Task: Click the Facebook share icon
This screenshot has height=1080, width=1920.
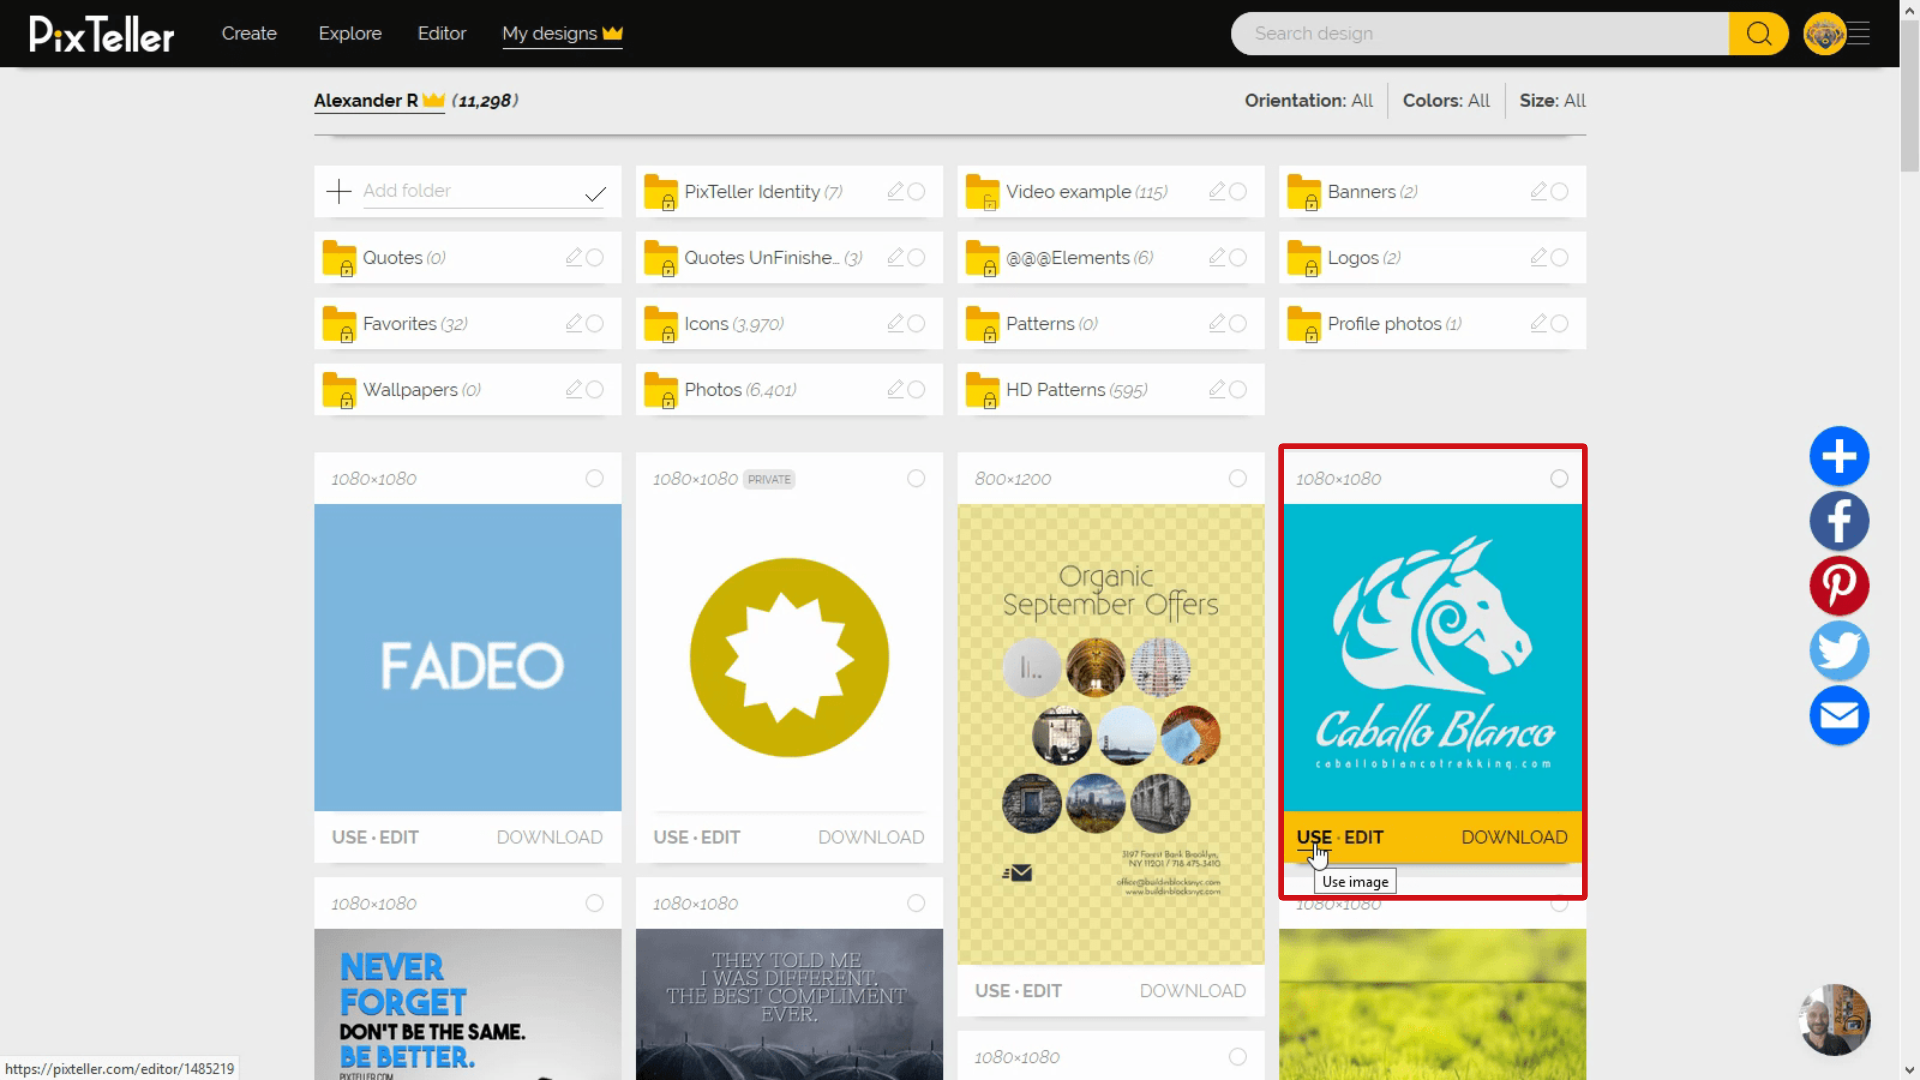Action: [x=1838, y=520]
